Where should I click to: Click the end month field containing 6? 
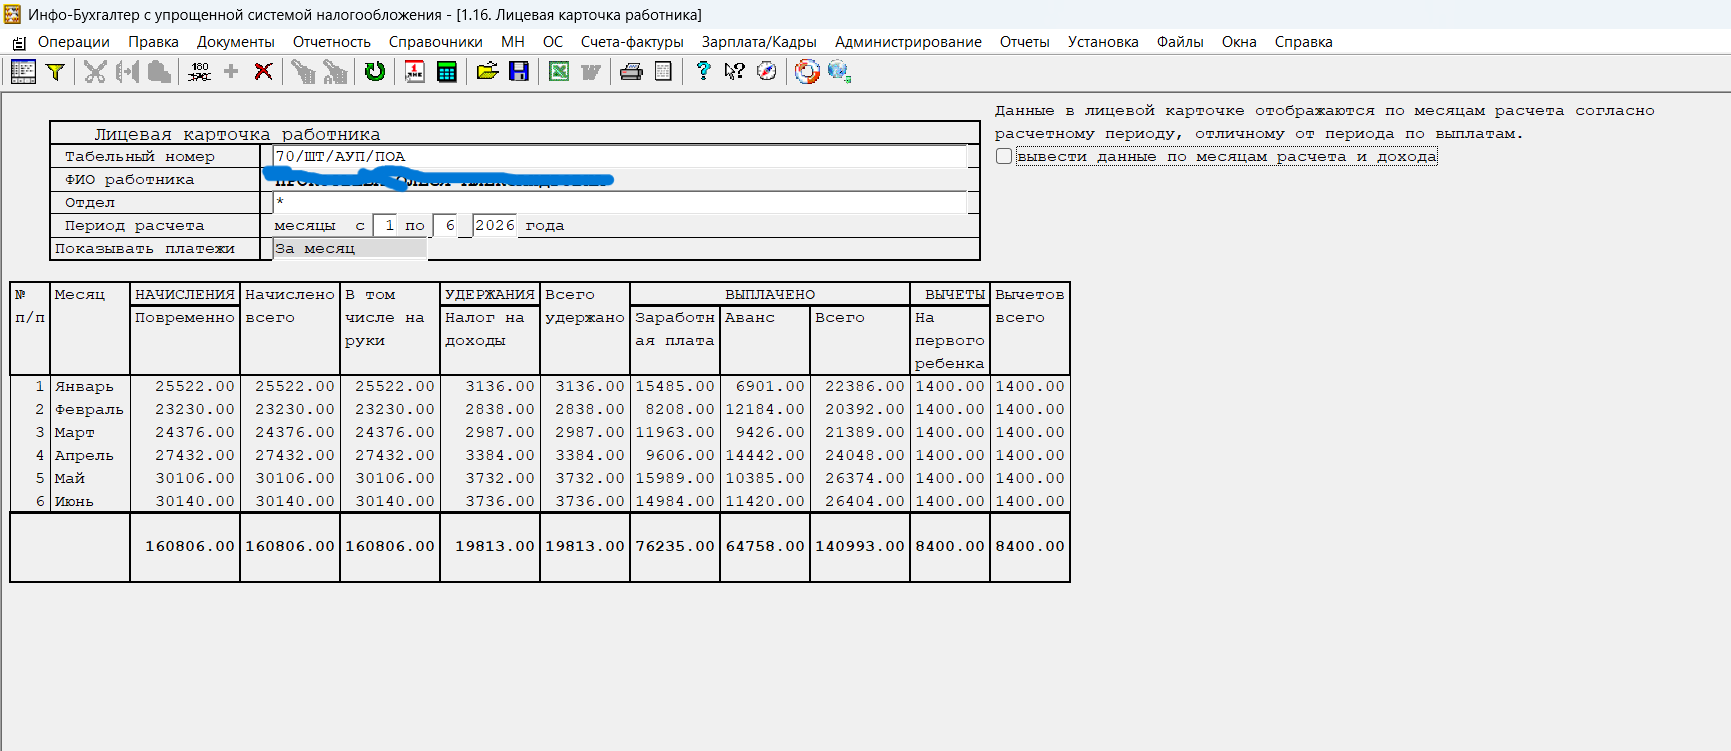[x=445, y=225]
